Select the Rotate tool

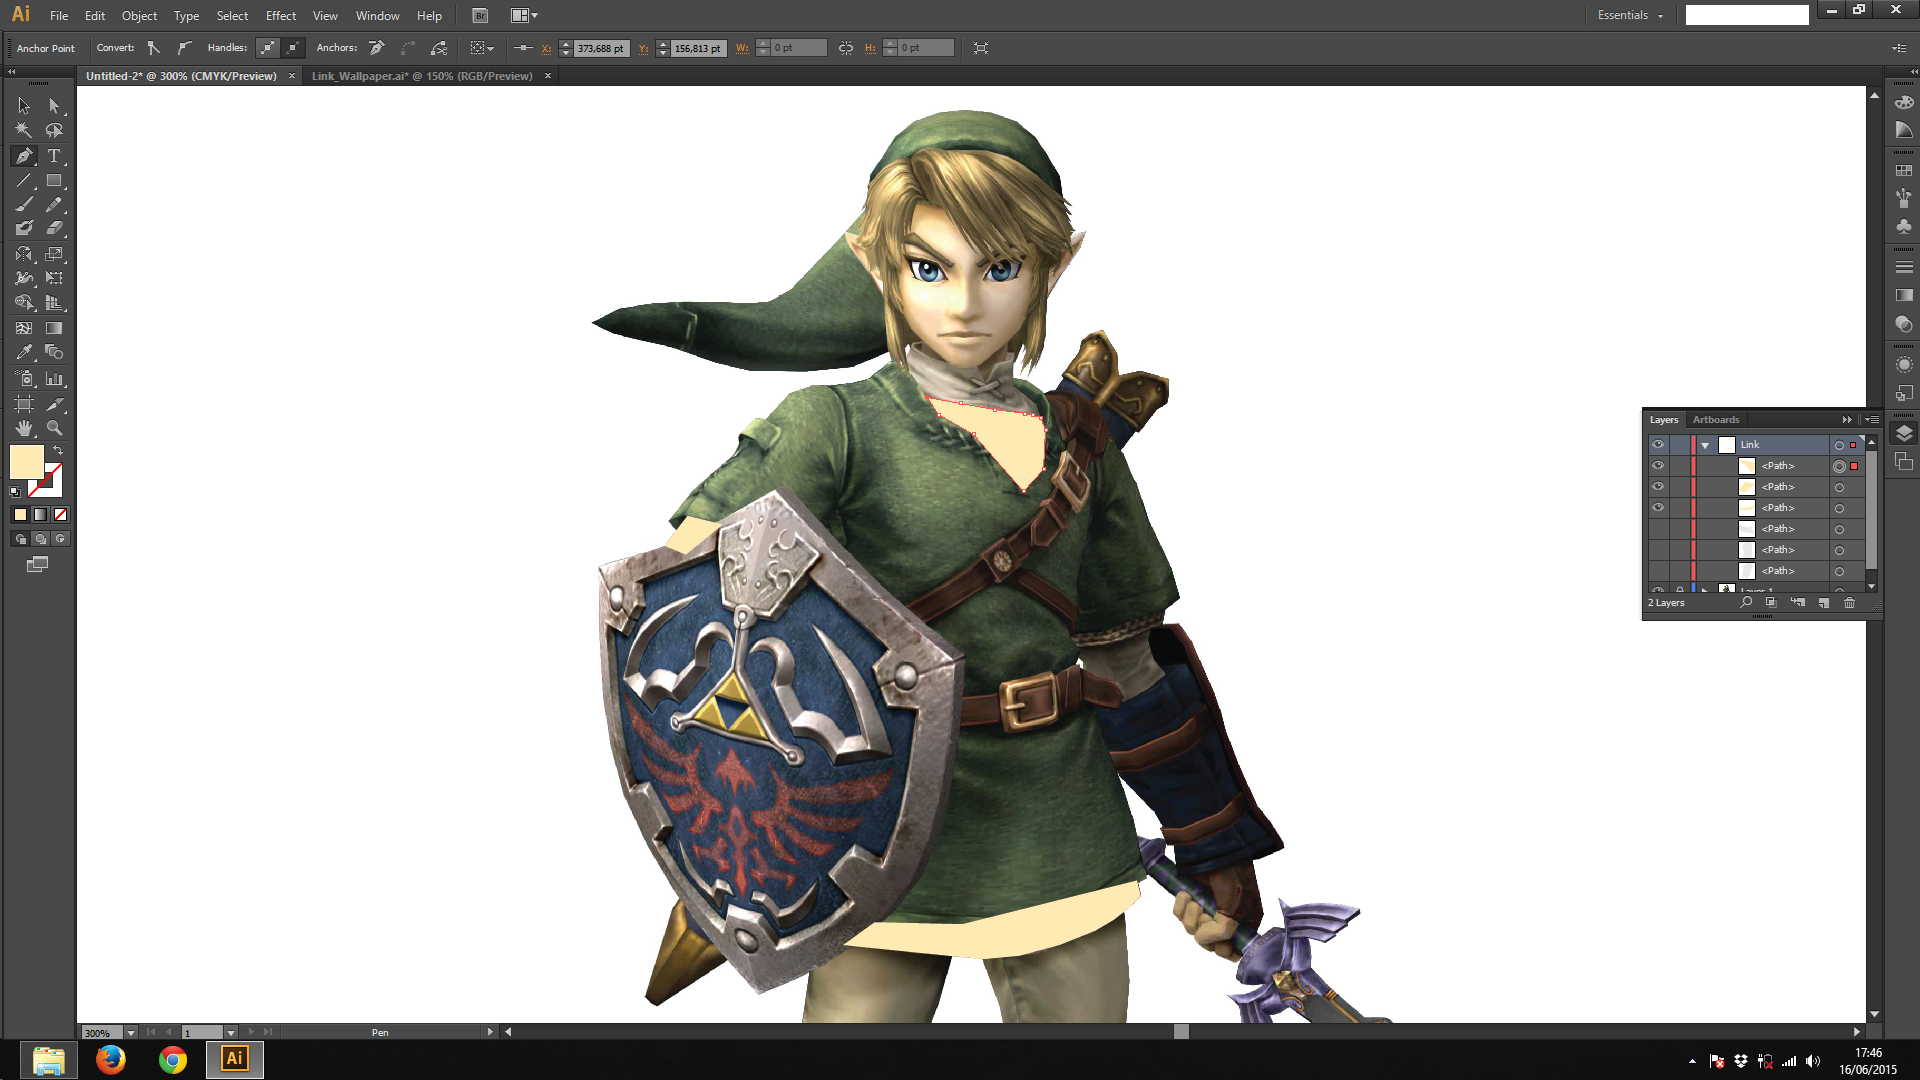pos(24,254)
